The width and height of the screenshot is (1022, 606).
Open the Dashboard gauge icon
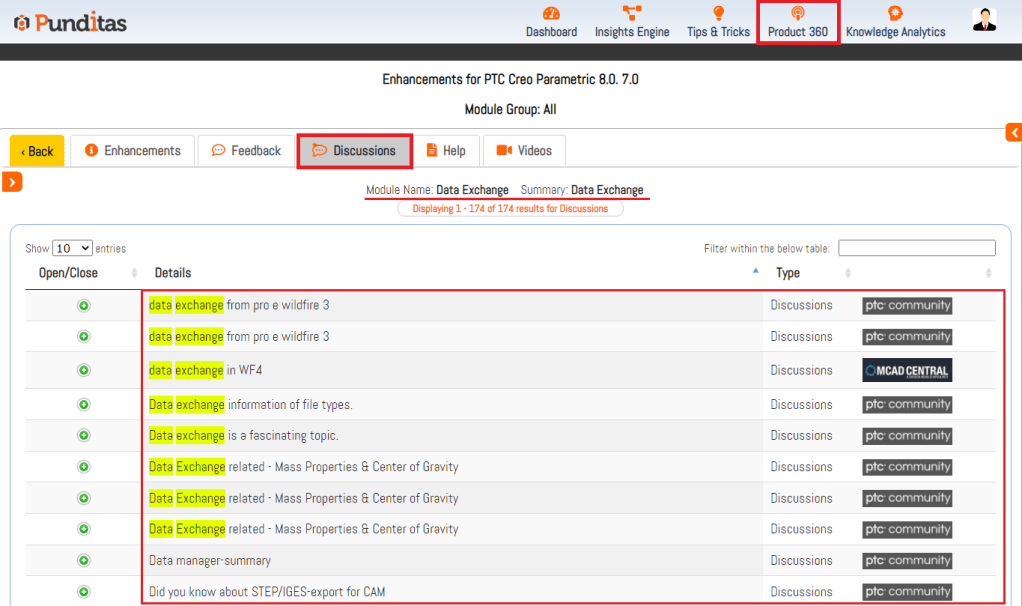(x=551, y=13)
